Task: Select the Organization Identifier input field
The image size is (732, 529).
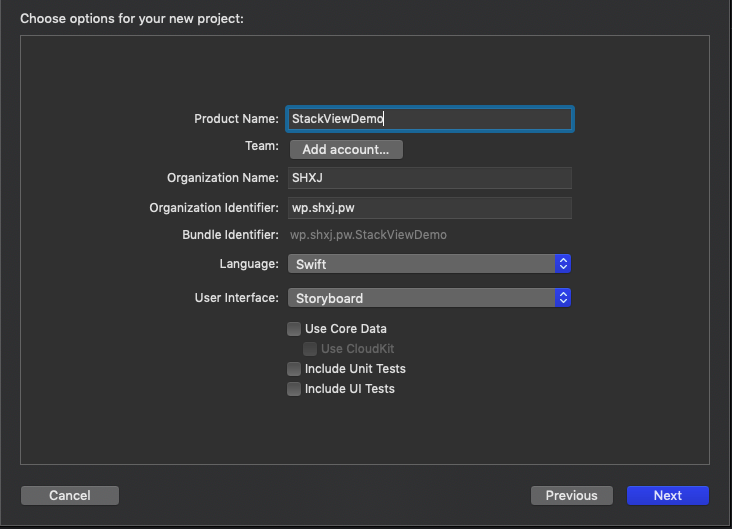Action: click(x=430, y=208)
